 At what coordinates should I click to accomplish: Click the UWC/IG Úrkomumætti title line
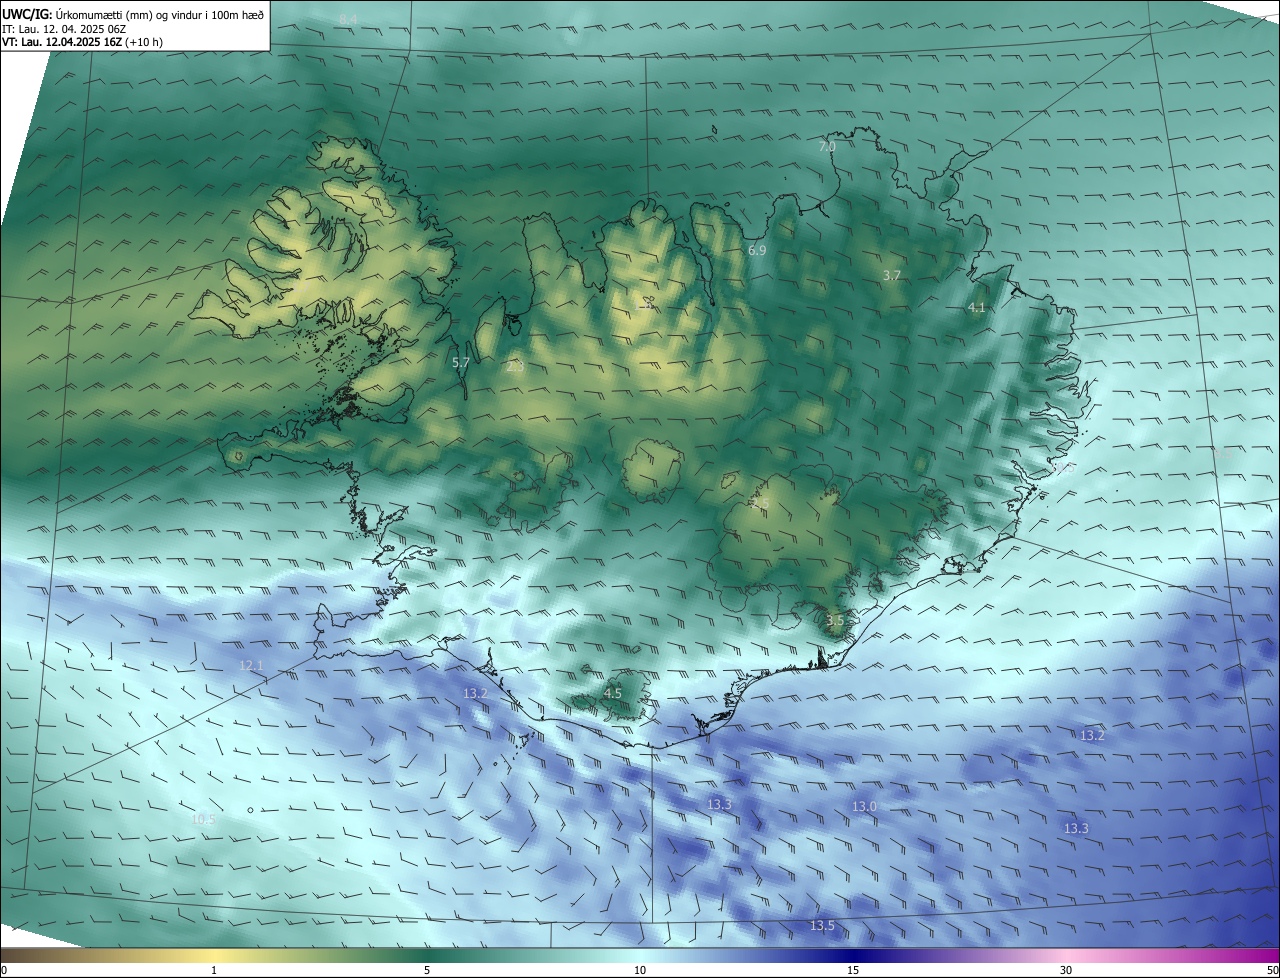tap(133, 14)
